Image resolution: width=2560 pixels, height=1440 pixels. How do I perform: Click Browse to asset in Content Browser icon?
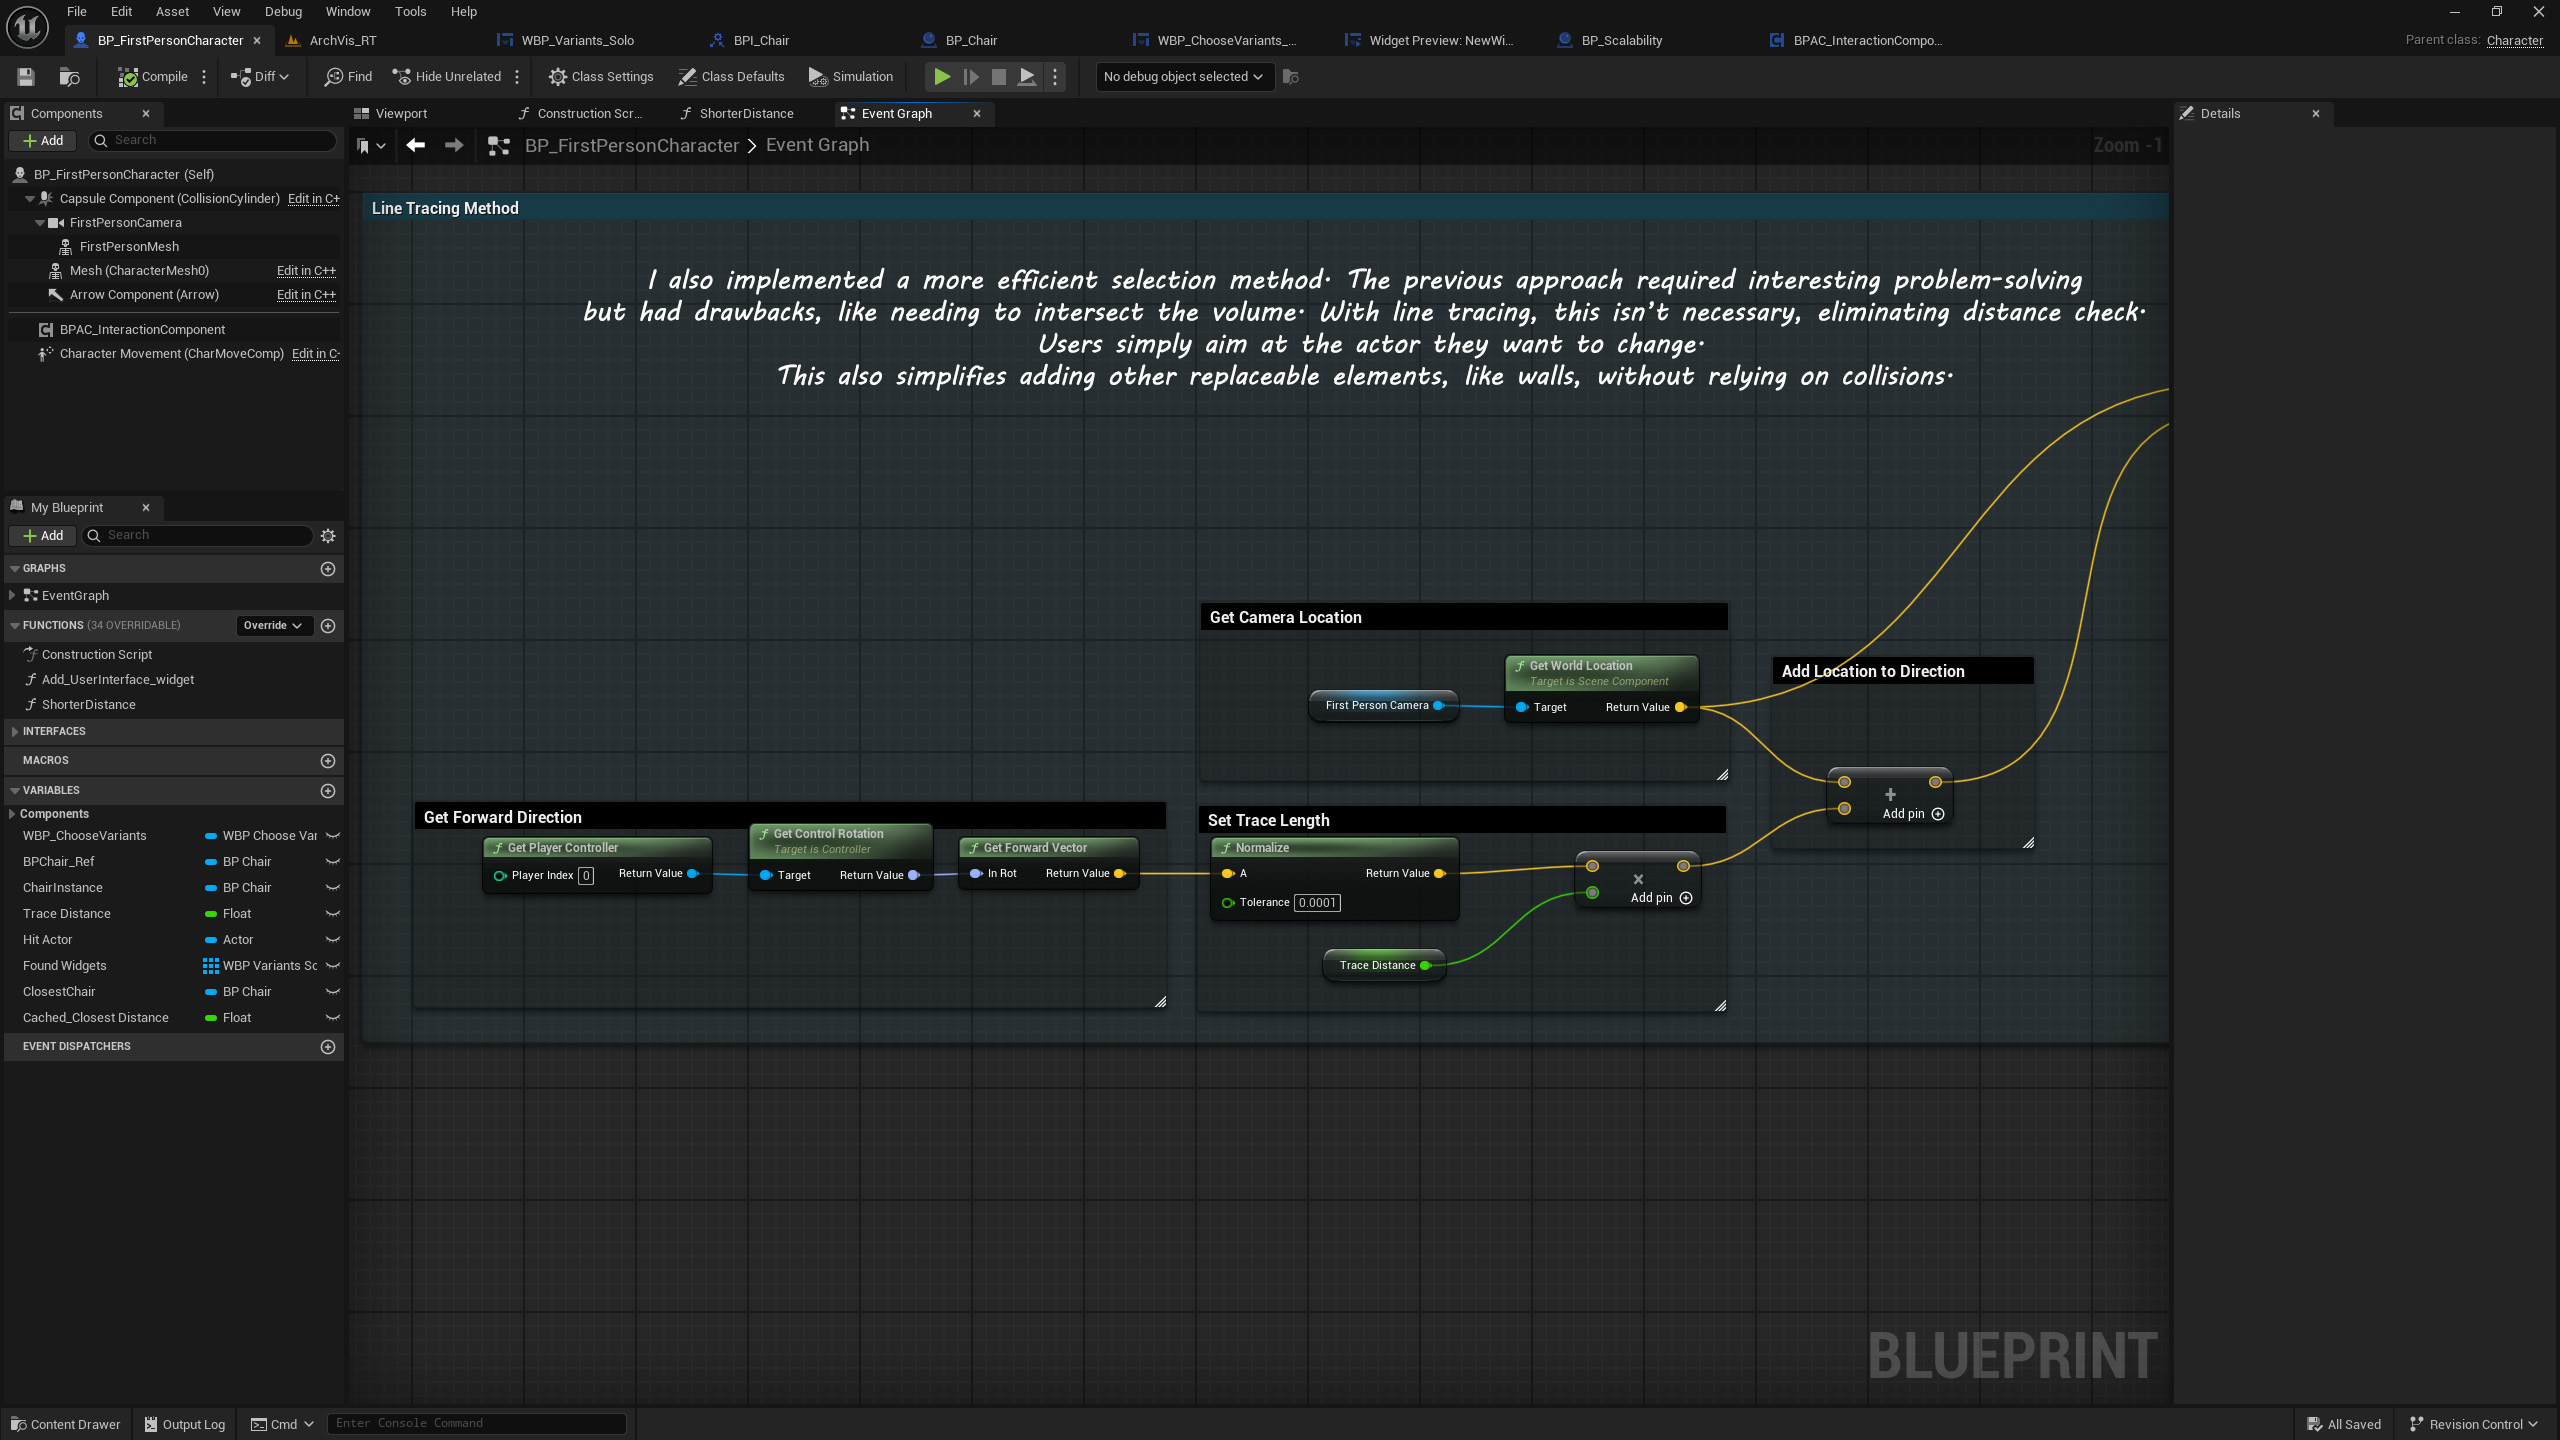tap(69, 77)
